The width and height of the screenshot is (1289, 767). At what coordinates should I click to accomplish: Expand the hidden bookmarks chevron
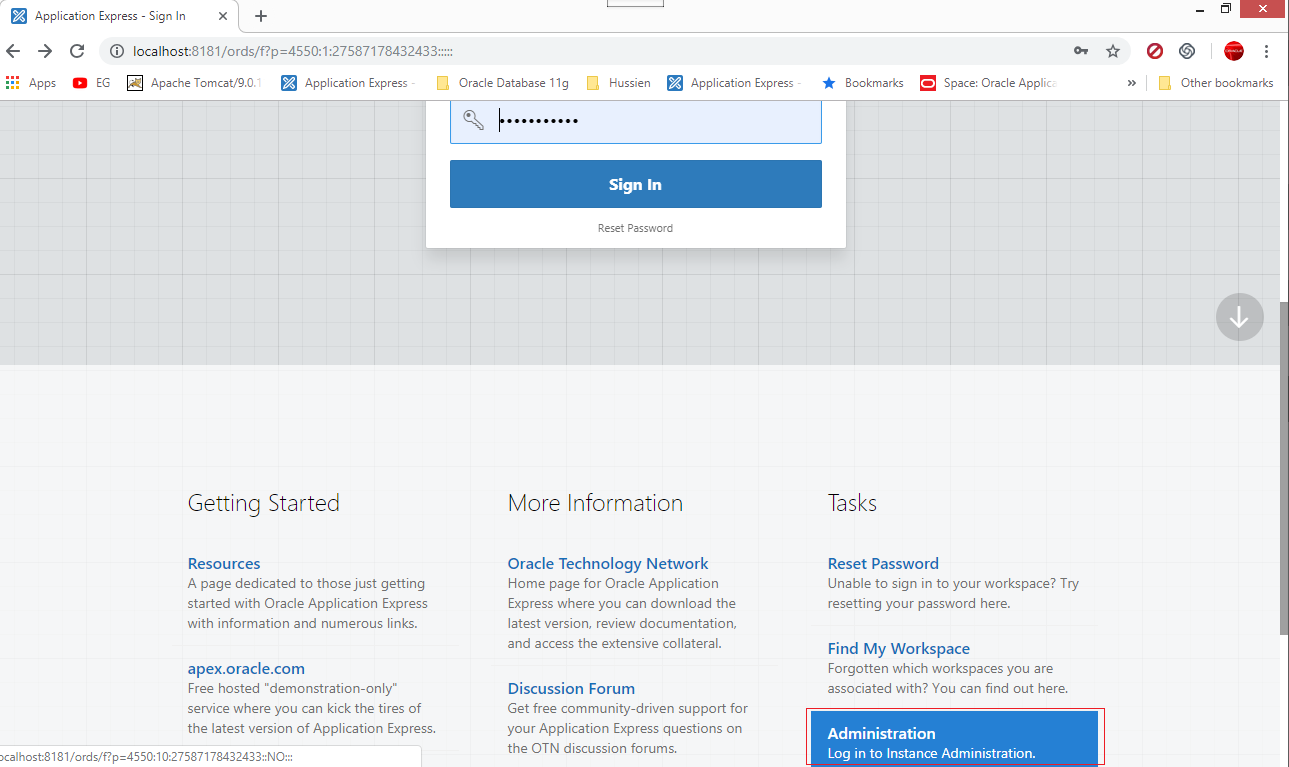pos(1132,82)
